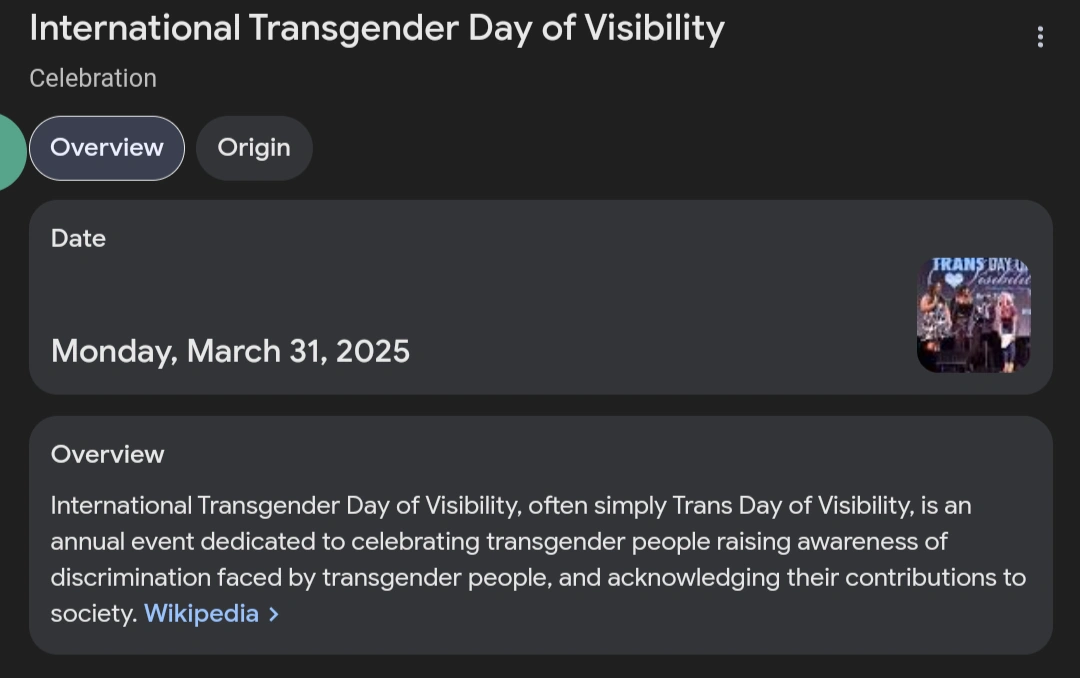Click the Monday, March 31, 2025 date text
Viewport: 1080px width, 678px height.
pyautogui.click(x=230, y=351)
